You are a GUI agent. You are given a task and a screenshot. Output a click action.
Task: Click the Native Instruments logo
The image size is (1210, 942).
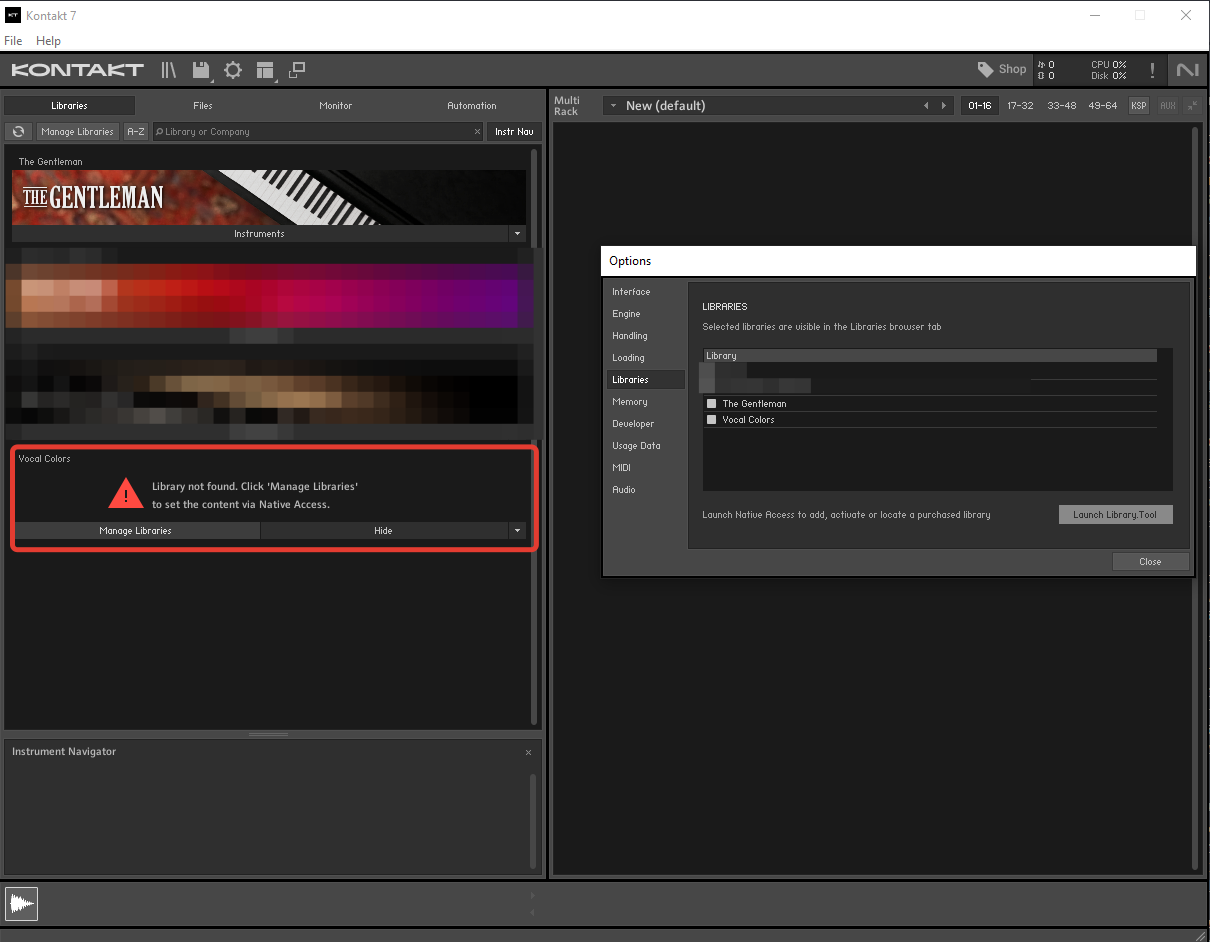click(1188, 70)
